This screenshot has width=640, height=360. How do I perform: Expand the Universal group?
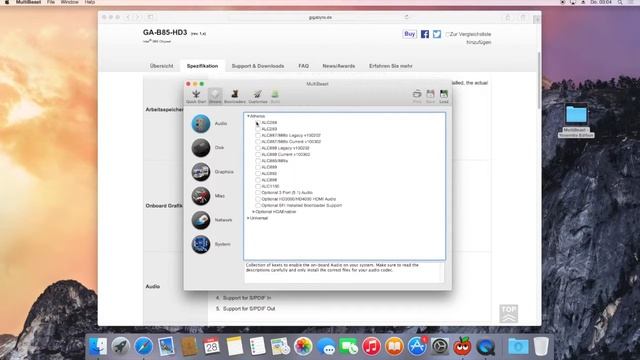point(248,218)
